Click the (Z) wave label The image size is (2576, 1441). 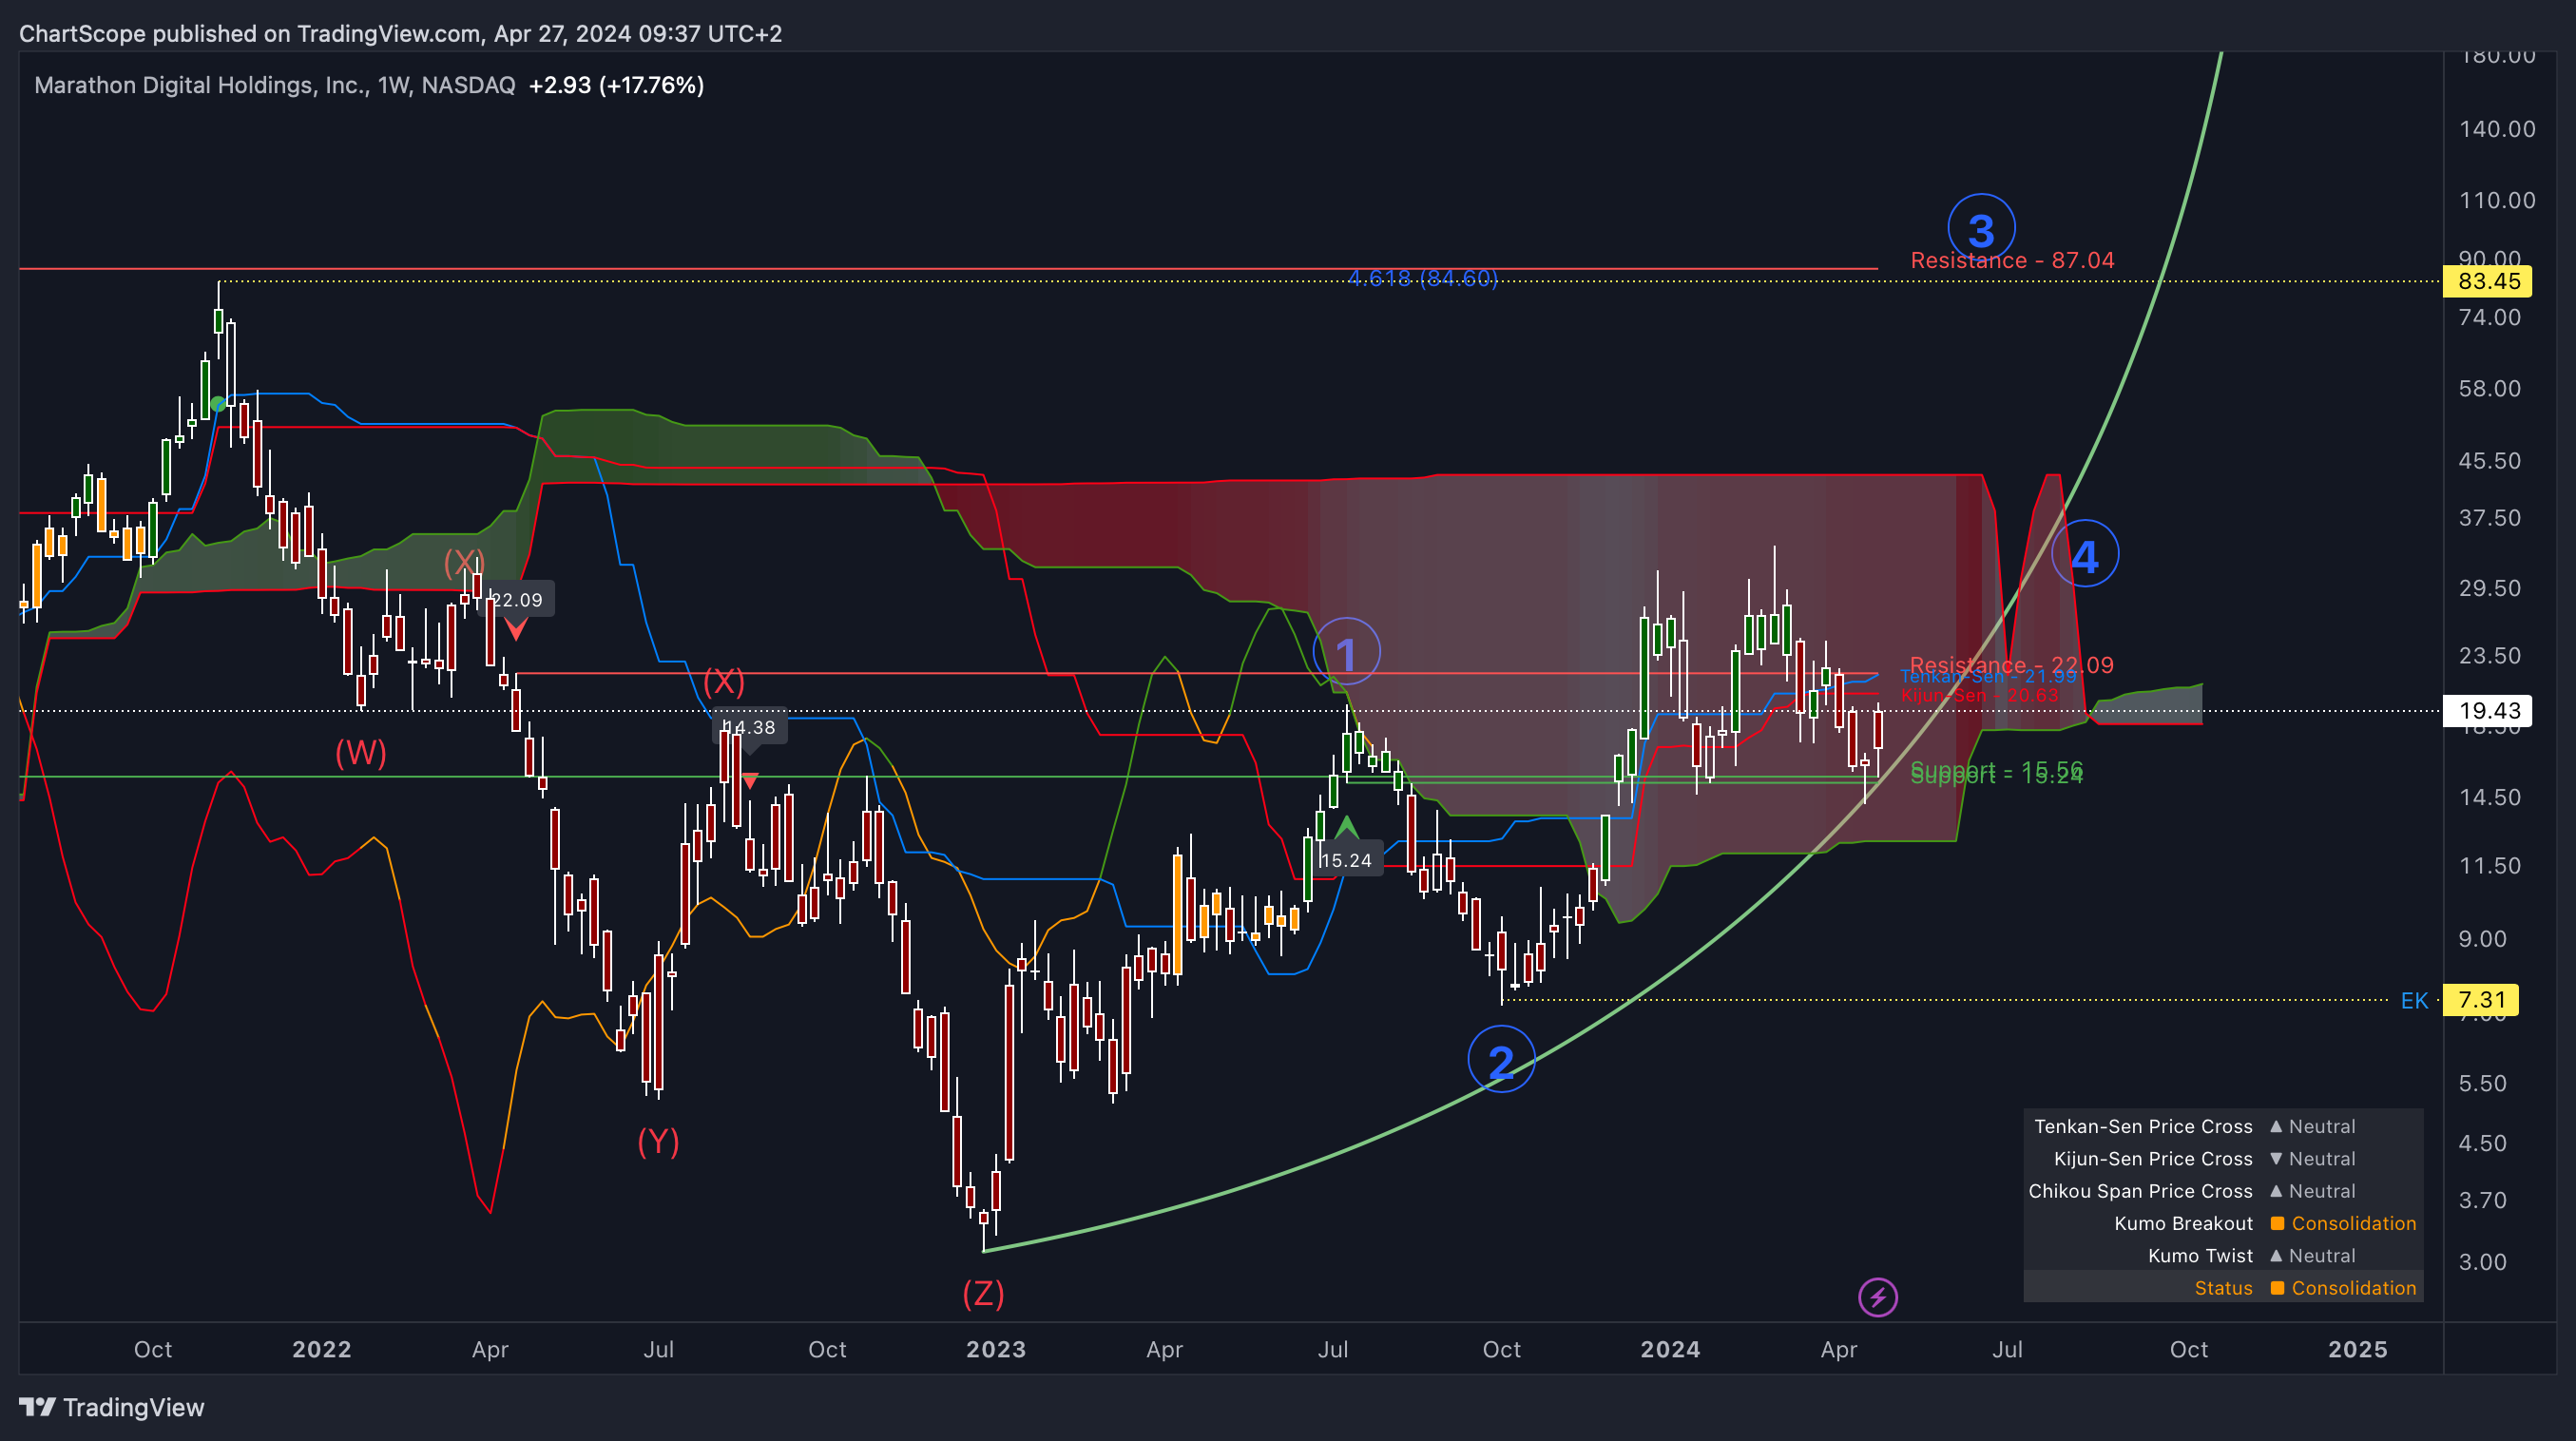[x=983, y=1293]
